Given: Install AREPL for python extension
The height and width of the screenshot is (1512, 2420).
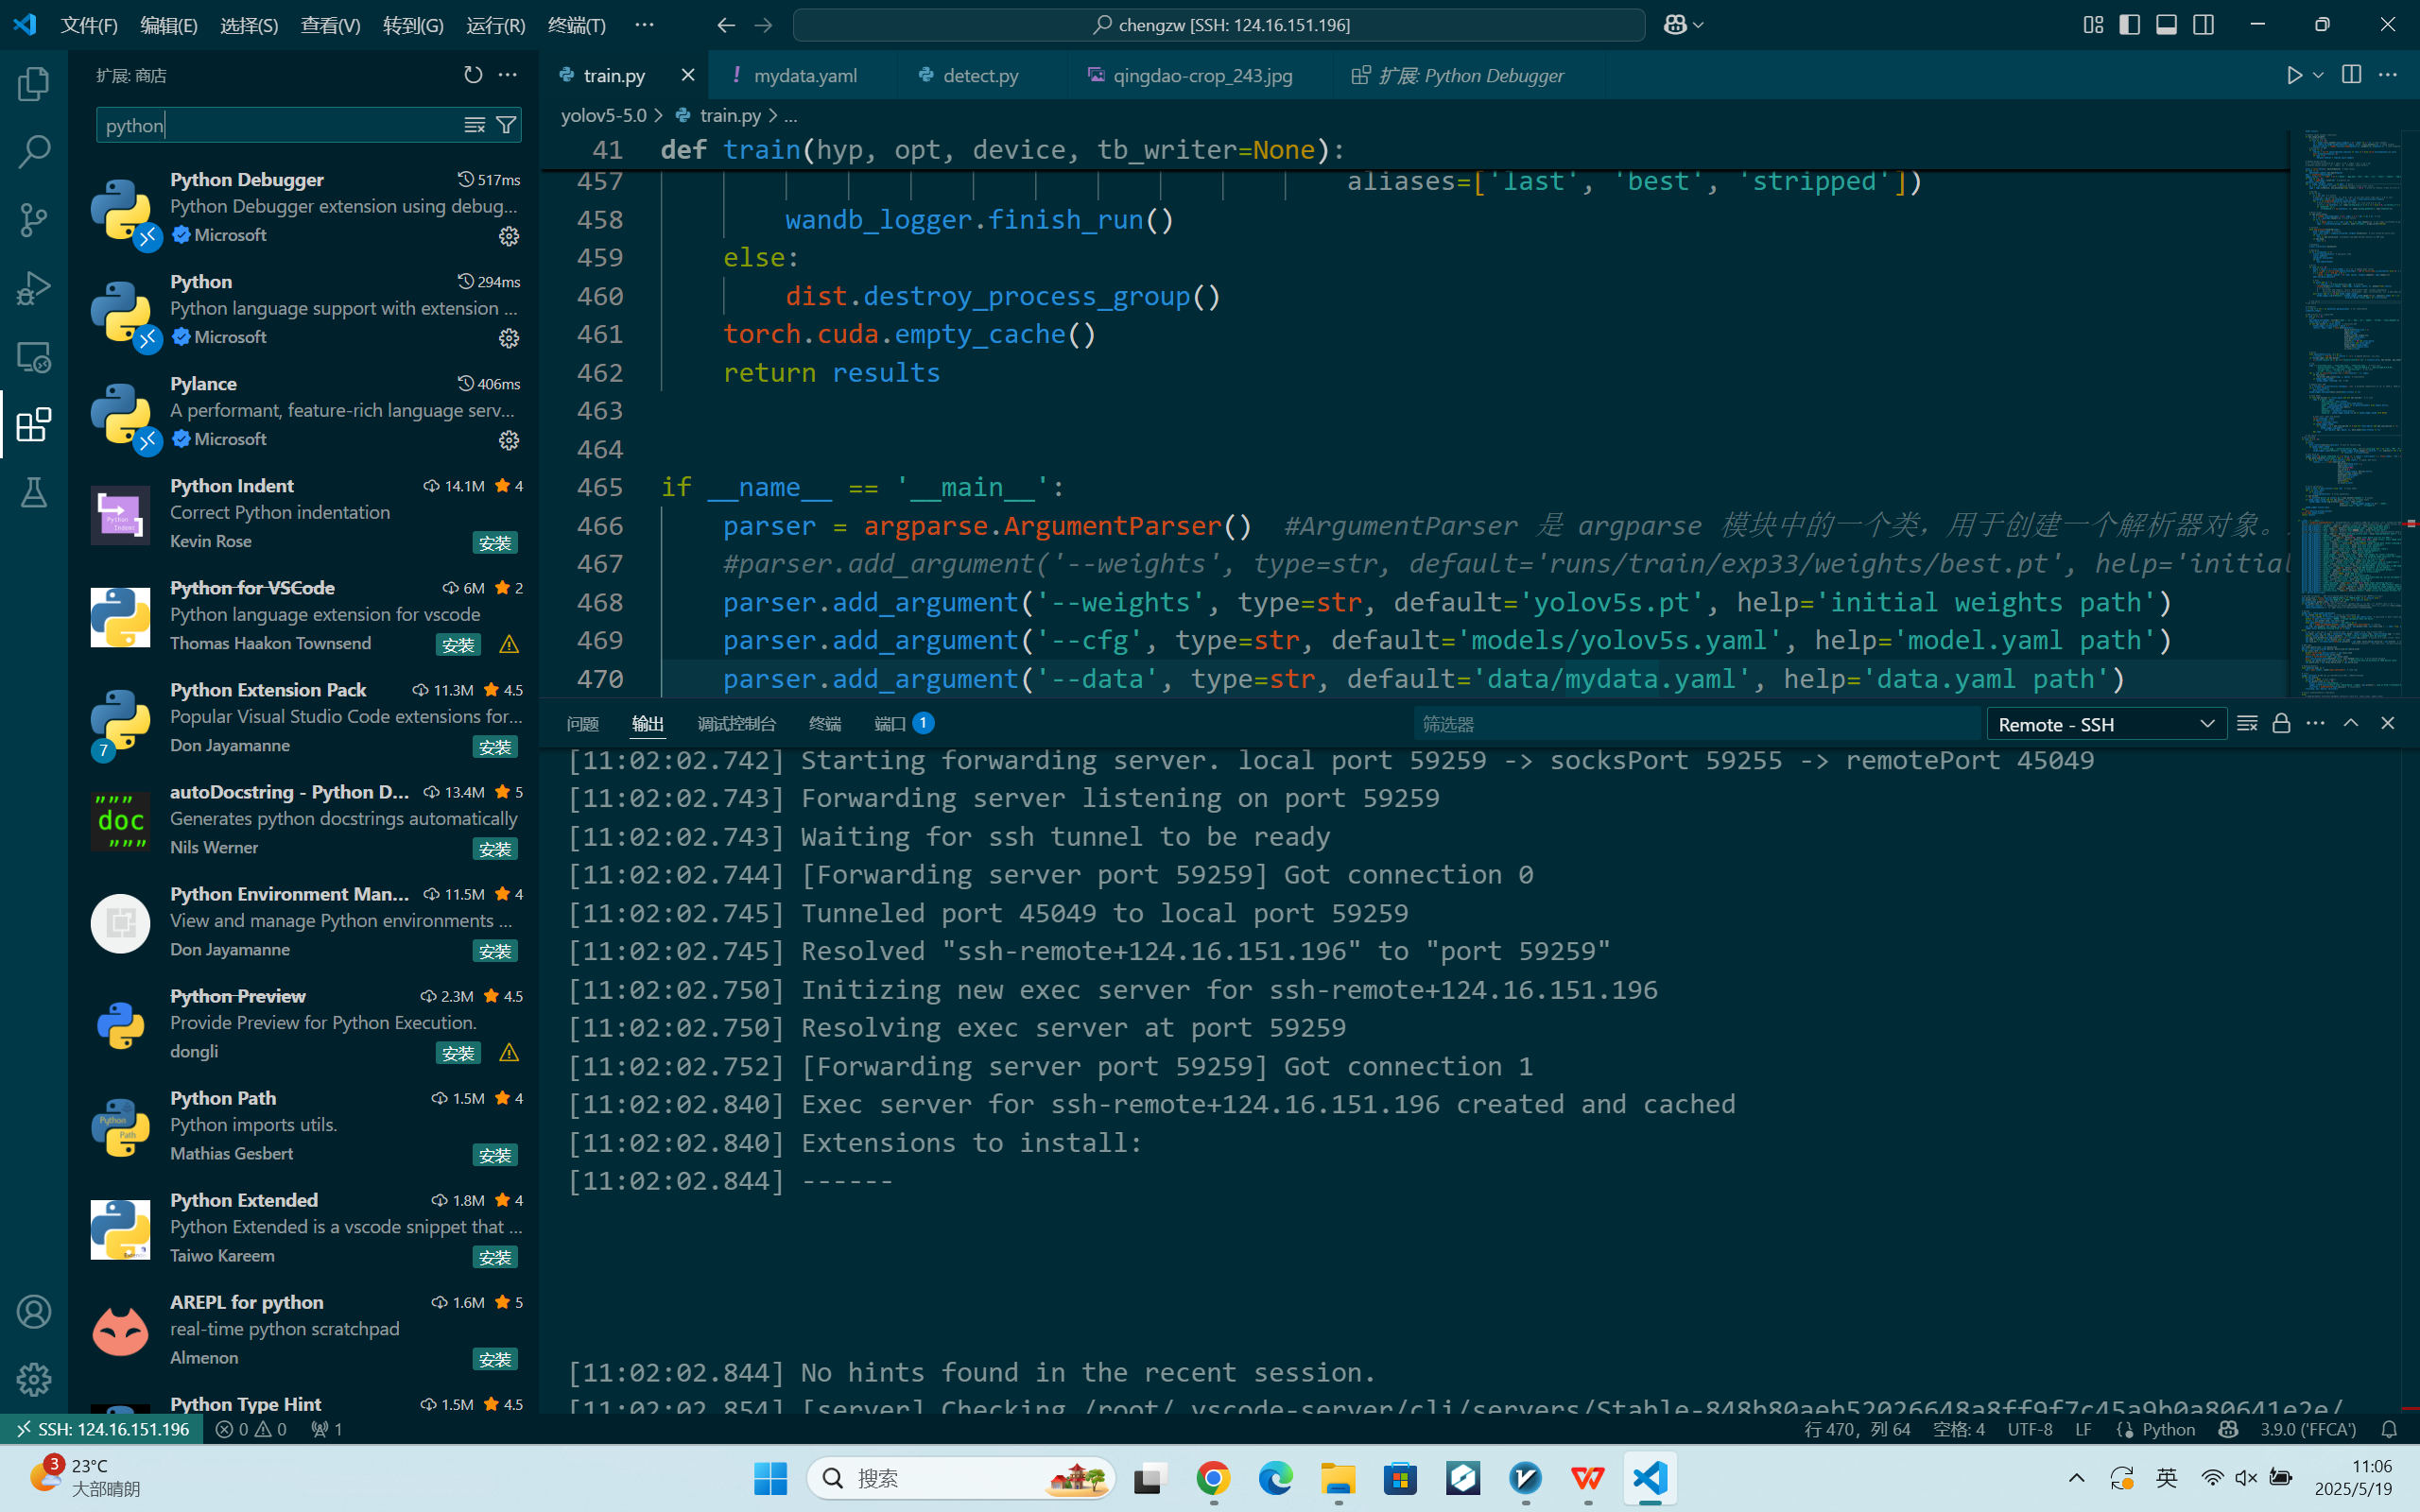Looking at the screenshot, I should (x=495, y=1359).
